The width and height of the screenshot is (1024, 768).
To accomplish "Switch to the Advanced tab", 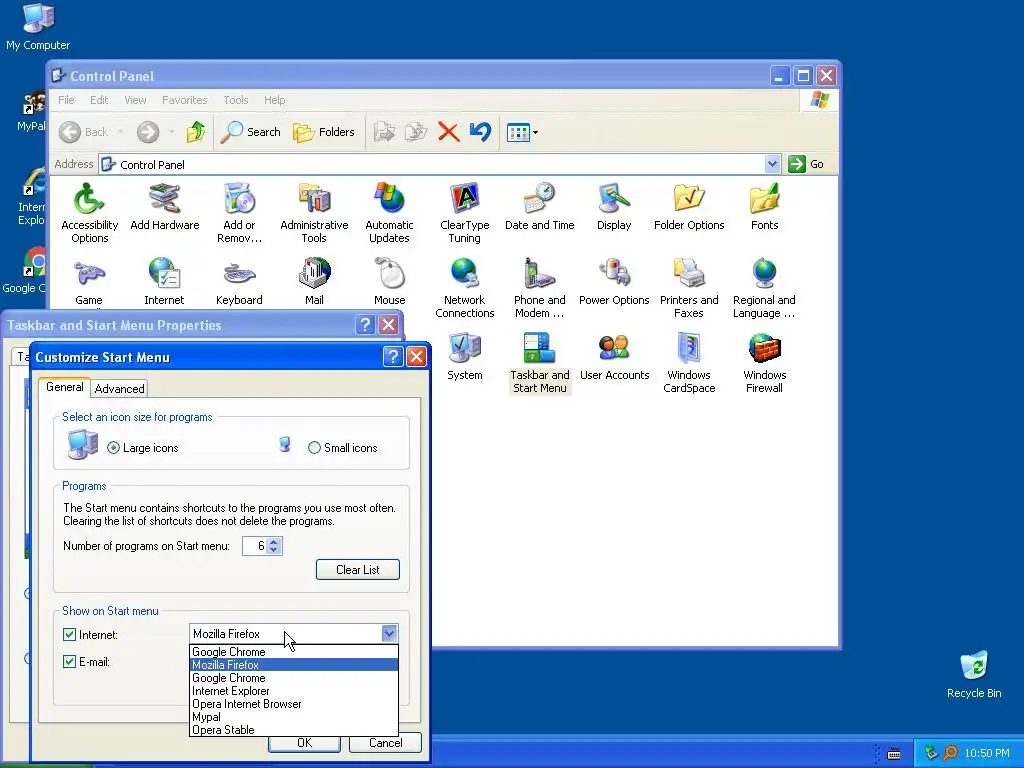I will click(x=120, y=389).
